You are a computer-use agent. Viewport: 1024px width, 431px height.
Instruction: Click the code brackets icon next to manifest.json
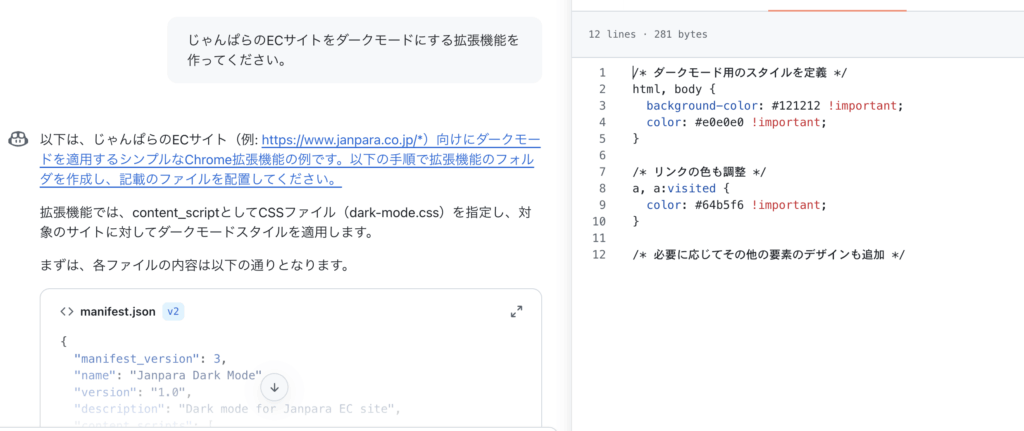click(x=67, y=311)
